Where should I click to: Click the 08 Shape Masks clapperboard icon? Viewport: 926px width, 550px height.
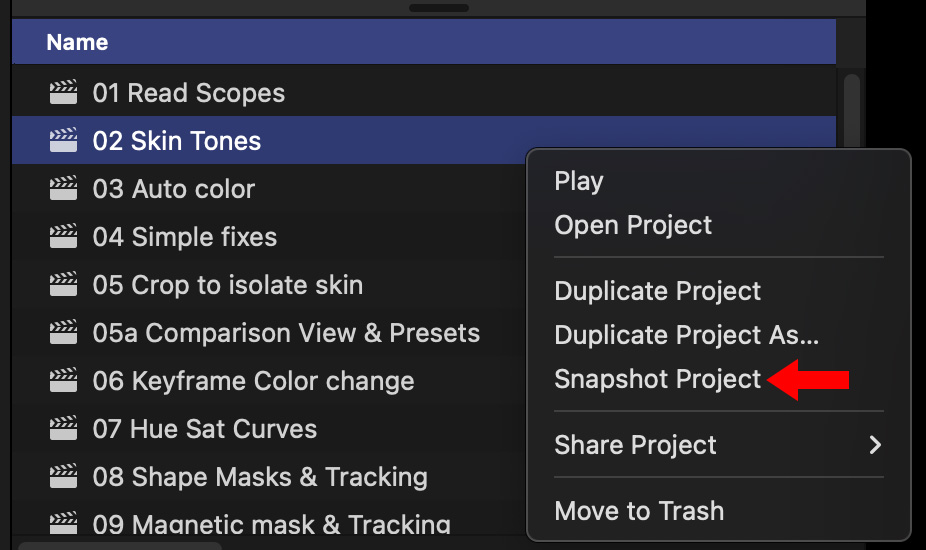63,477
